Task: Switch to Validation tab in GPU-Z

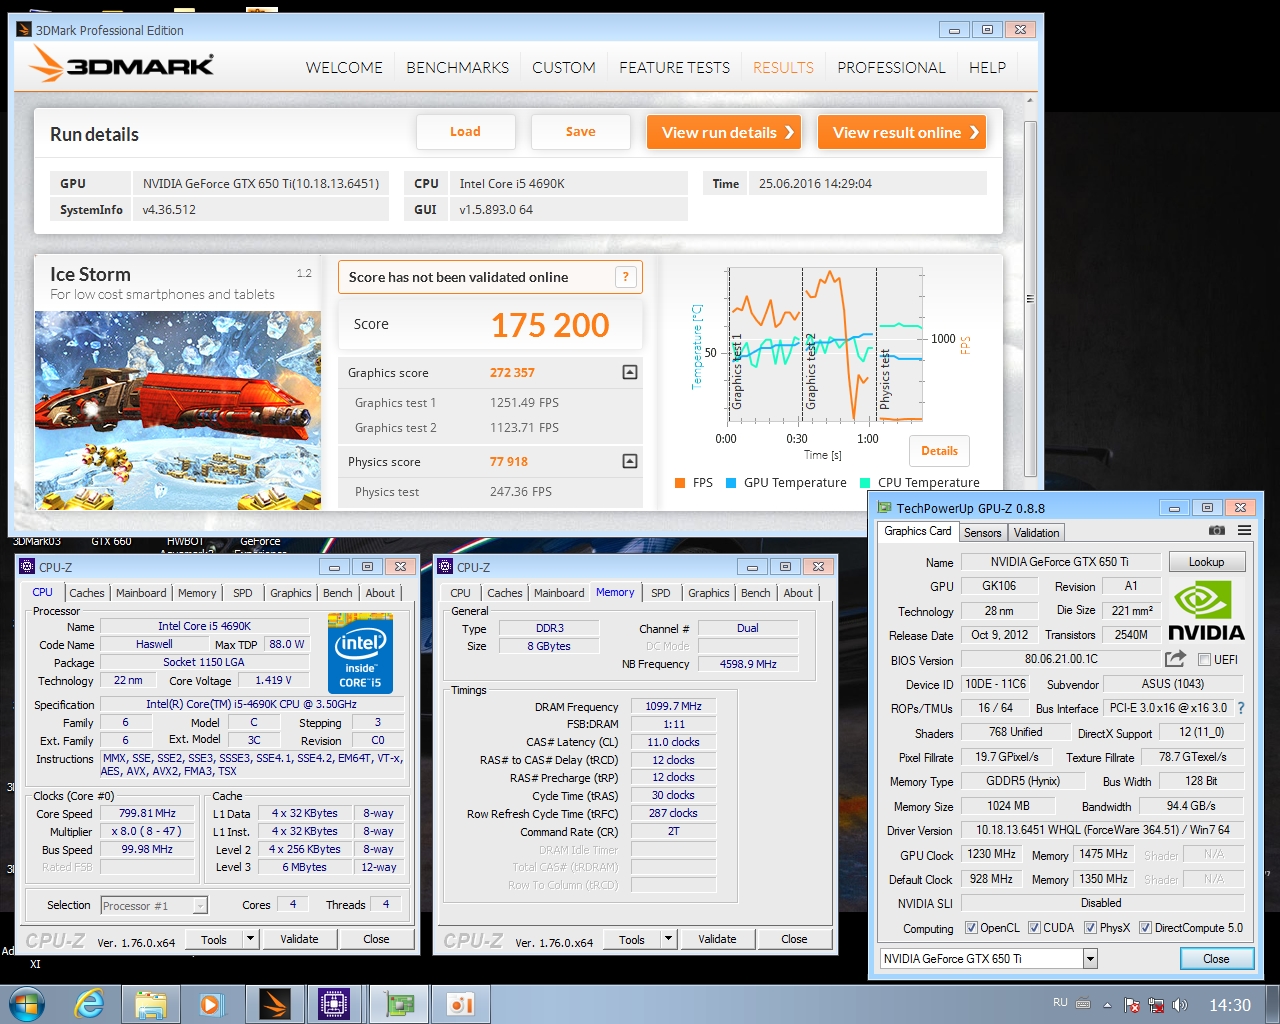Action: click(1036, 533)
